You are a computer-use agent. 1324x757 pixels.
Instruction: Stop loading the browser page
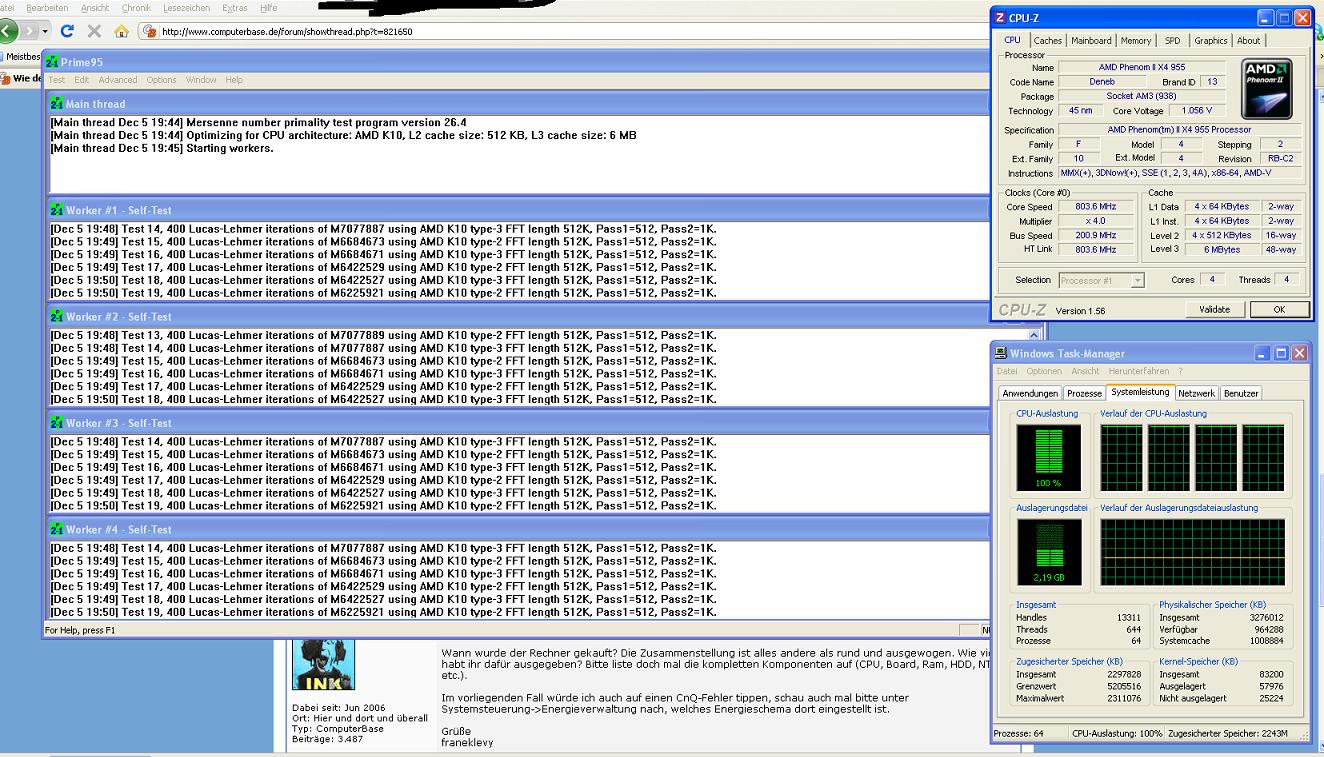[x=94, y=31]
